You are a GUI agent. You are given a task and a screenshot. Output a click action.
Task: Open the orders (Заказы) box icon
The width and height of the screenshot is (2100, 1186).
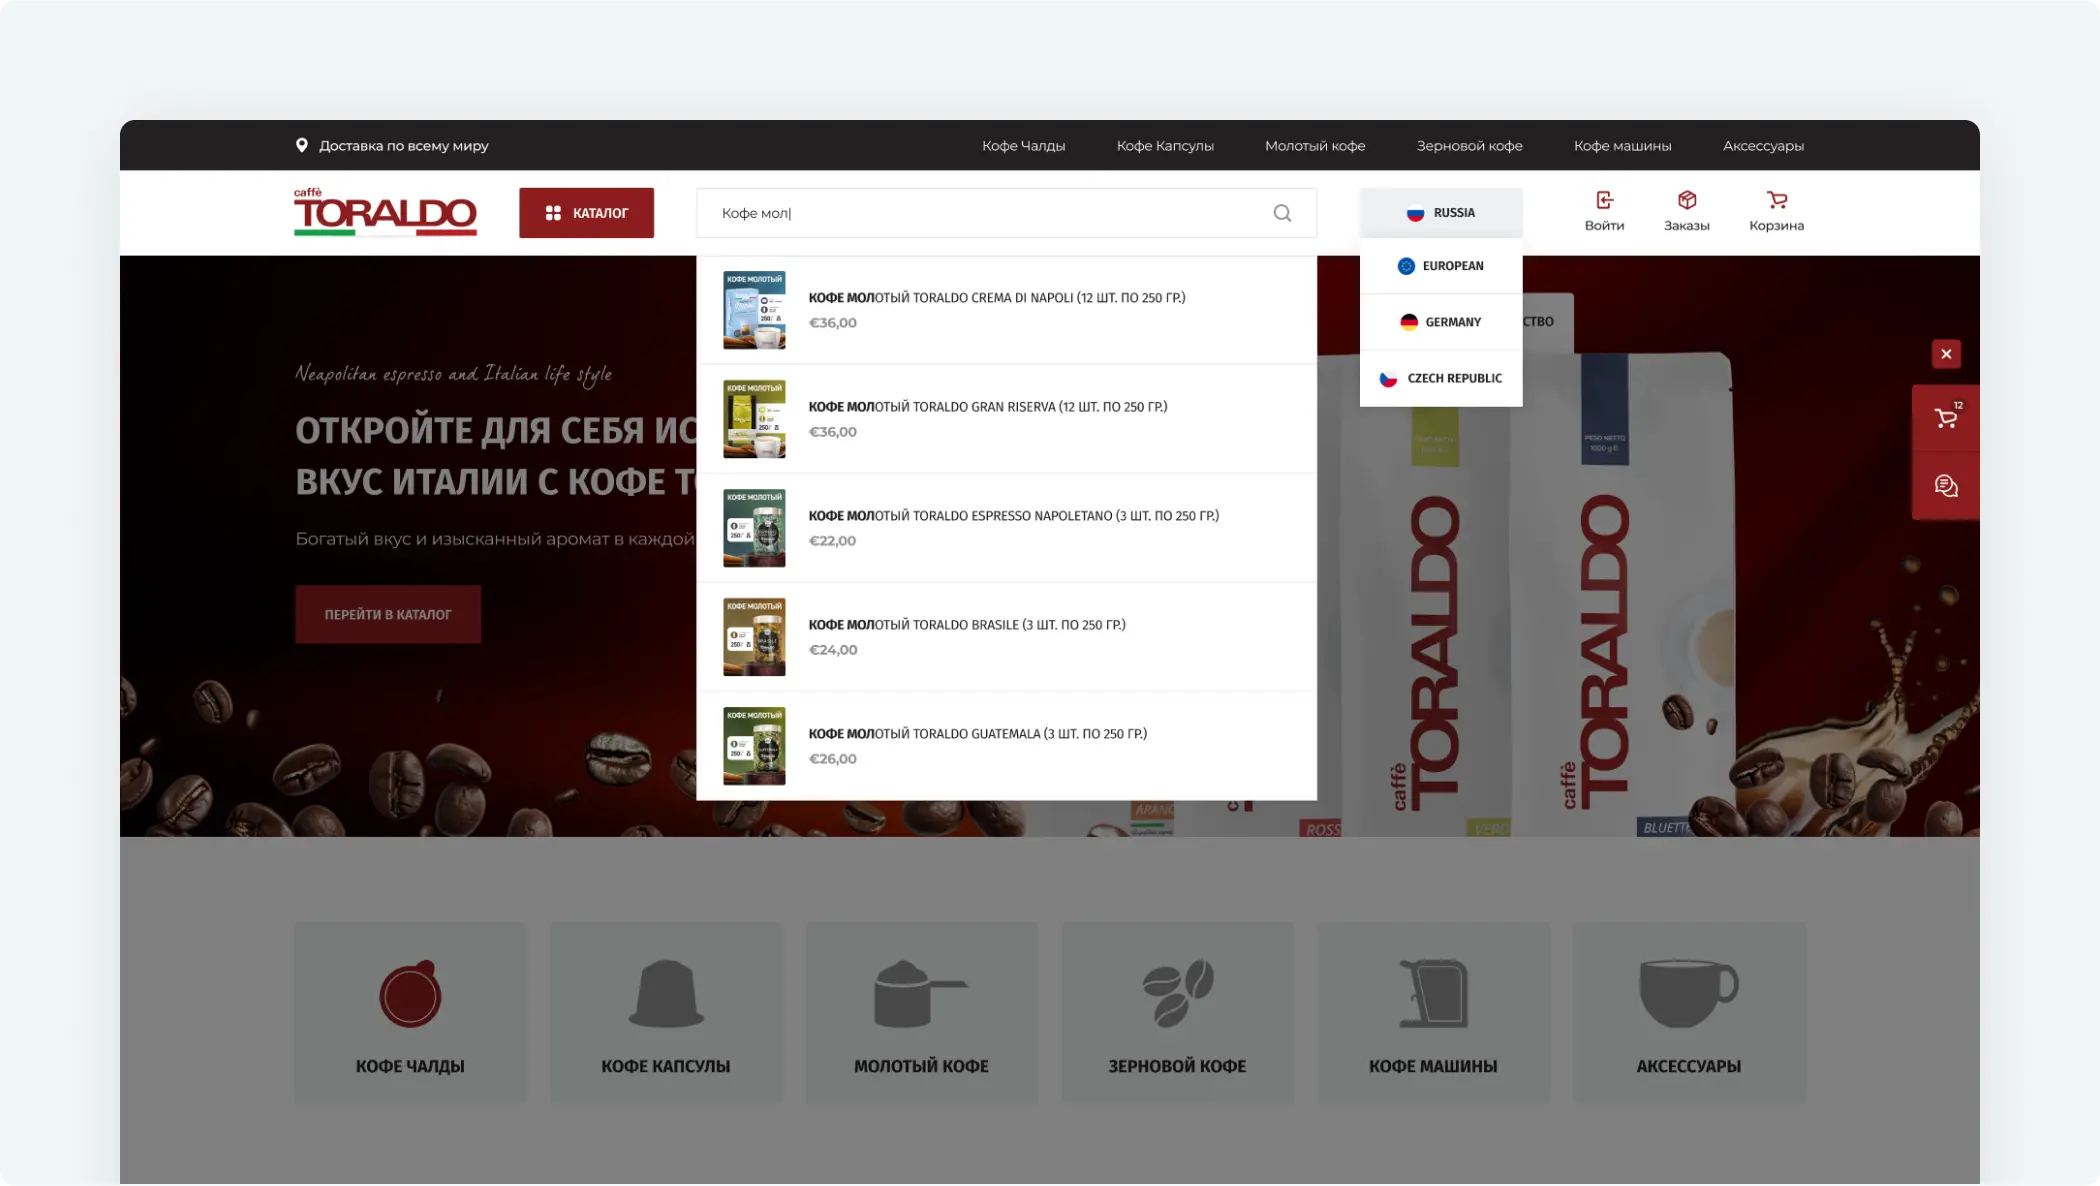pos(1686,201)
